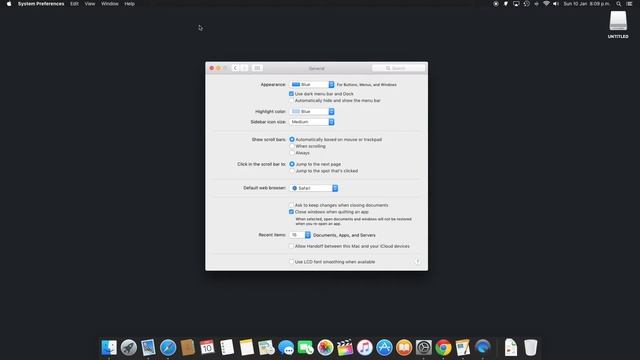640x360 pixels.
Task: Open AirPlay display menu bar icon
Action: (516, 4)
